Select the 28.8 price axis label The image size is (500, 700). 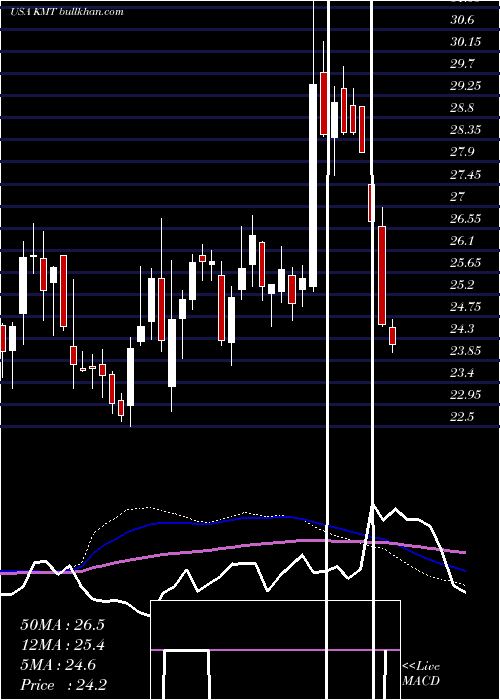462,108
